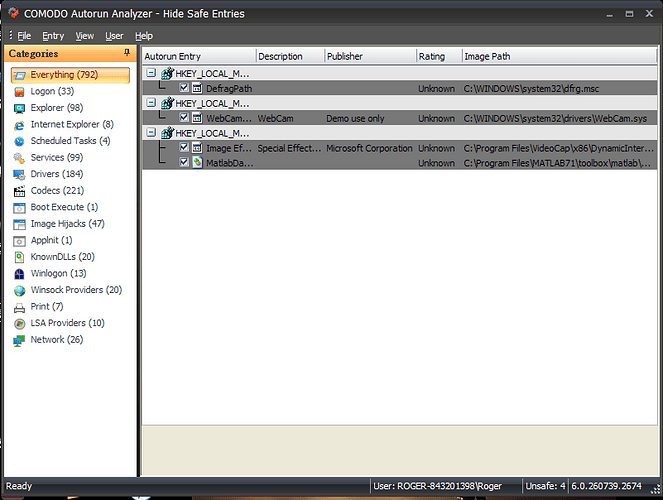Sort by Autorun Entry column header
663x500 pixels.
(x=199, y=56)
